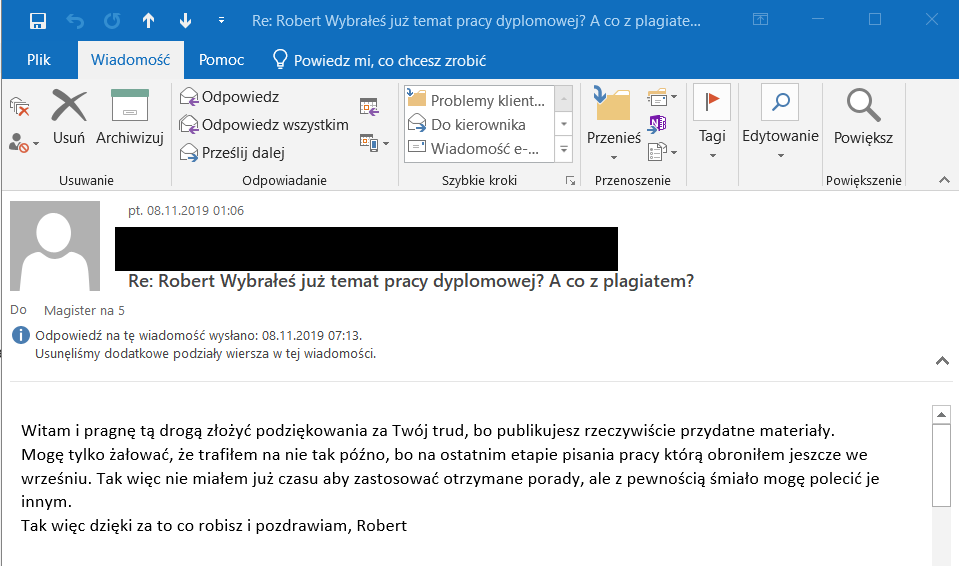Click the reply with meeting icon

[x=369, y=107]
